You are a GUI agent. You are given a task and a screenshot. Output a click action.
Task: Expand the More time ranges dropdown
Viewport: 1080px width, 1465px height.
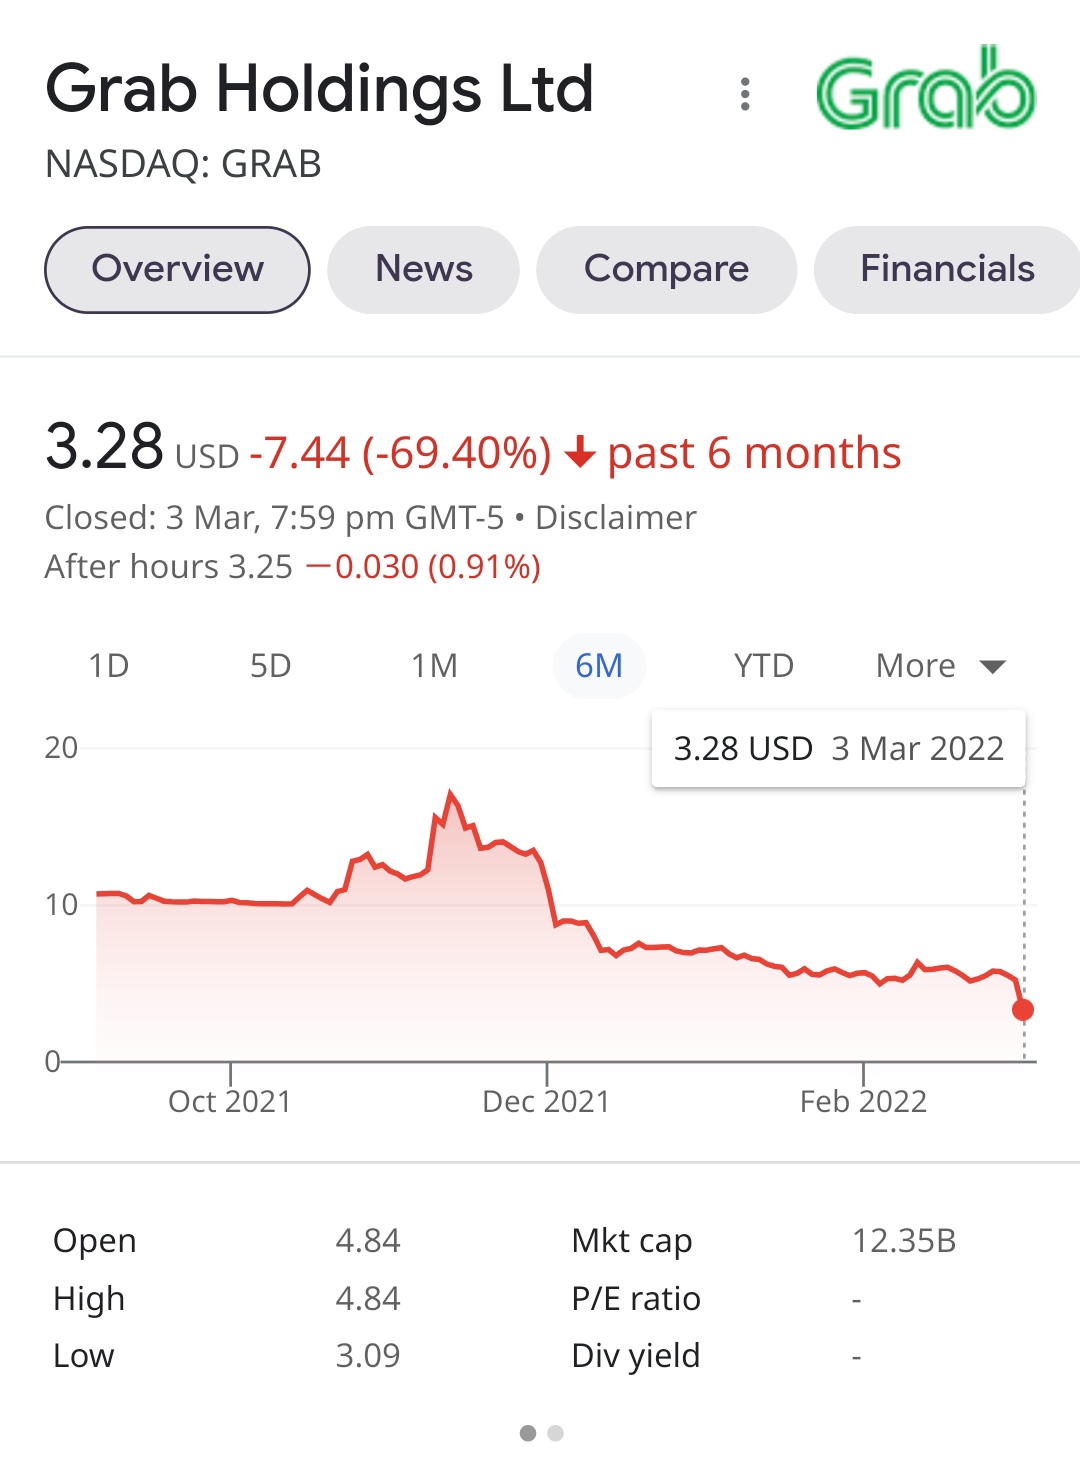coord(940,666)
